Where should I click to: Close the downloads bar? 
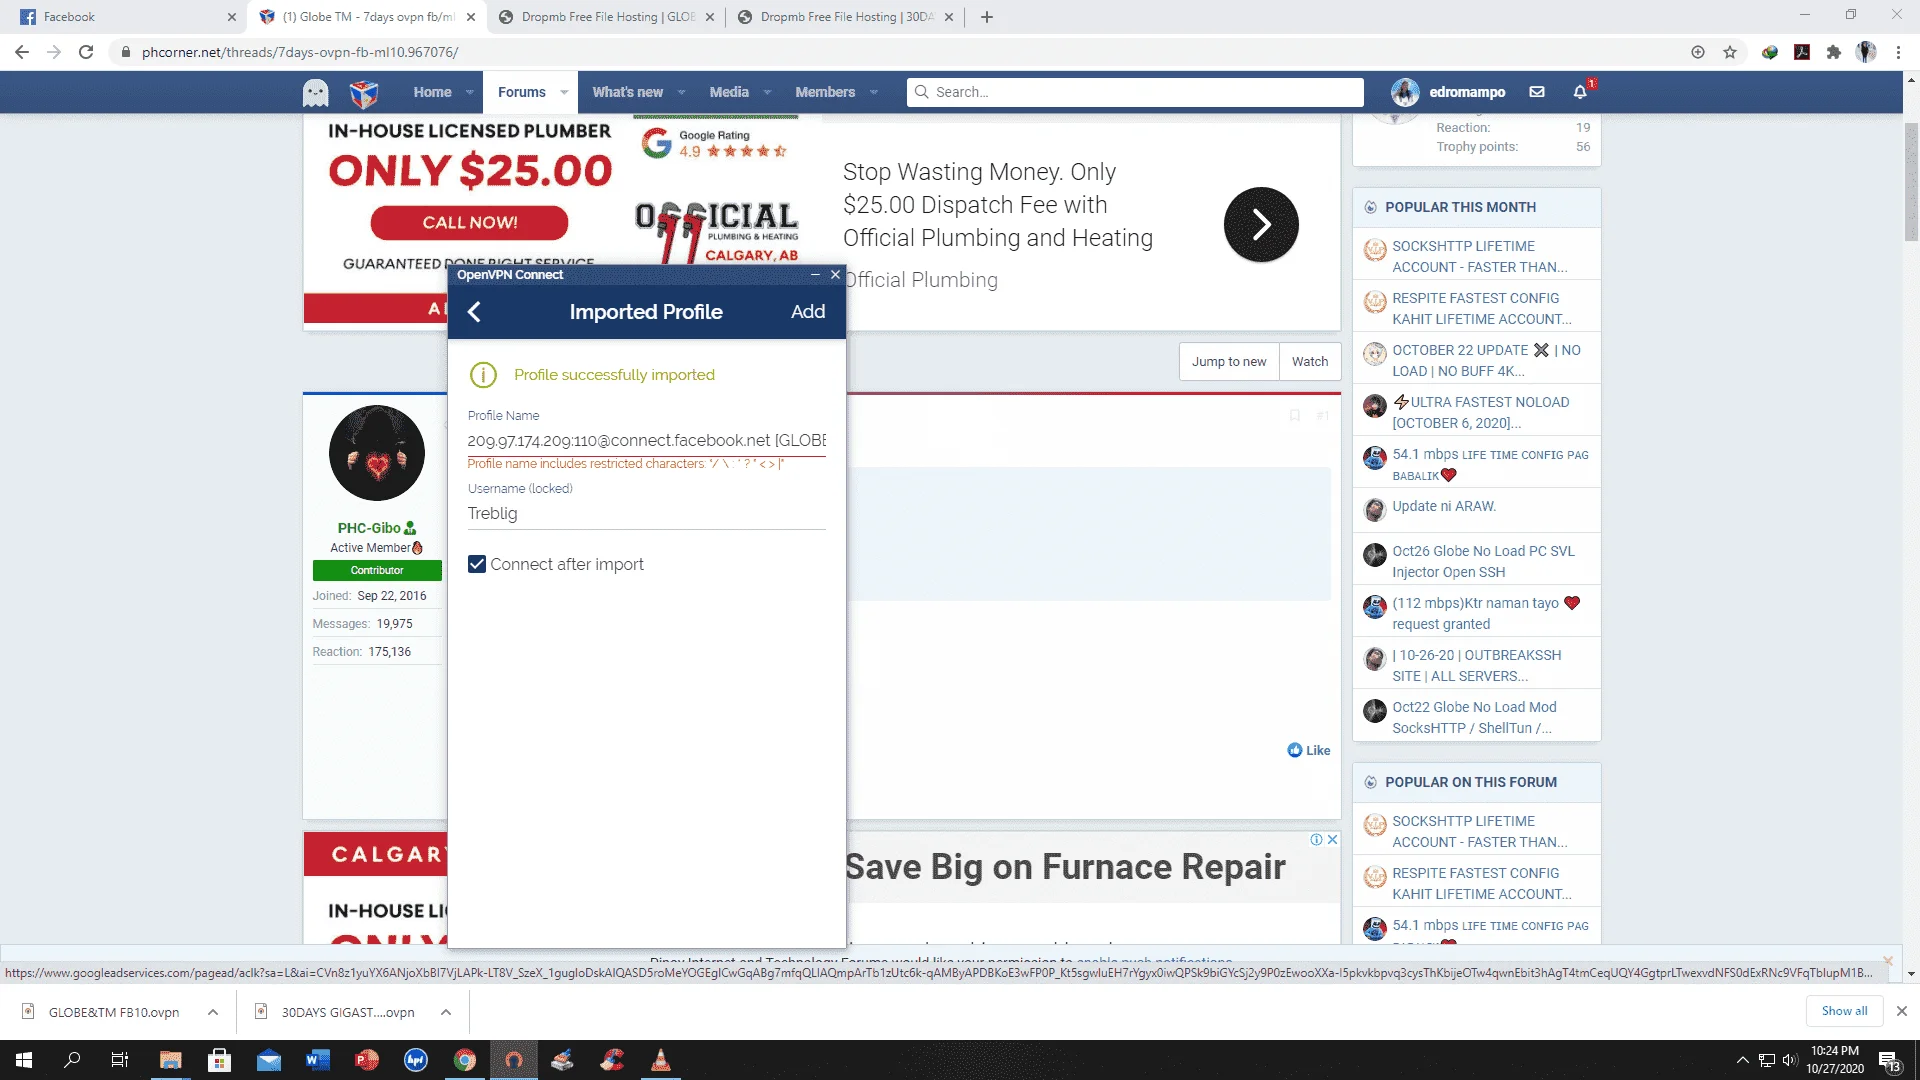pyautogui.click(x=1902, y=1011)
